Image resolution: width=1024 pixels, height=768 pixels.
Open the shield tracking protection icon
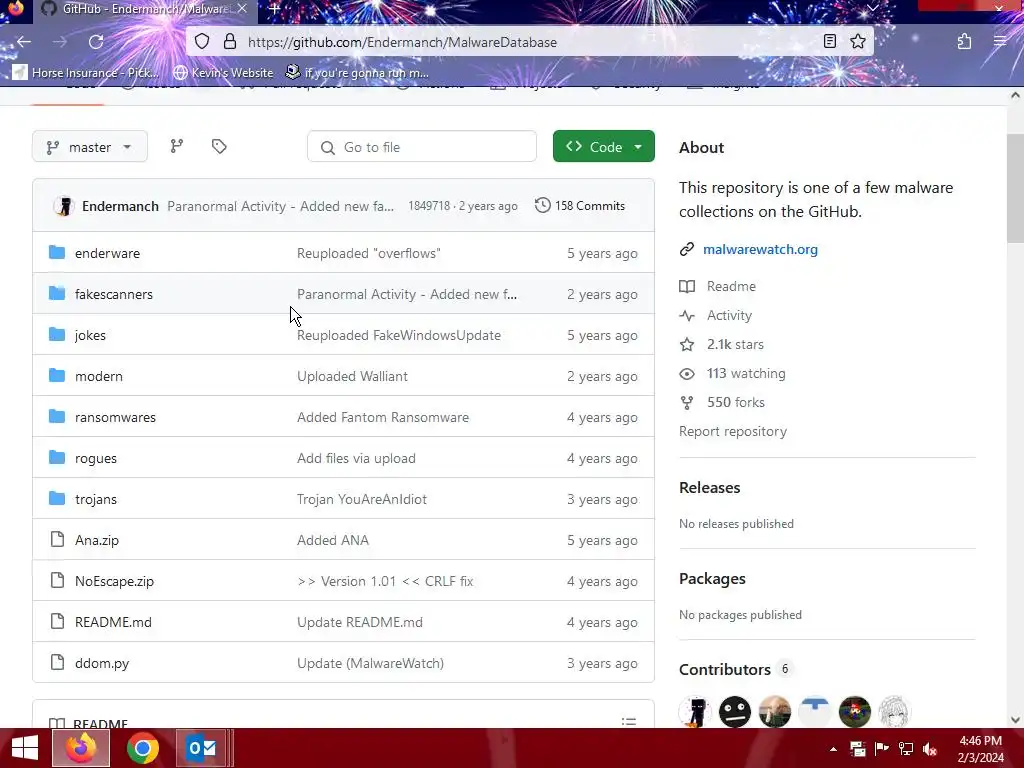(x=202, y=42)
